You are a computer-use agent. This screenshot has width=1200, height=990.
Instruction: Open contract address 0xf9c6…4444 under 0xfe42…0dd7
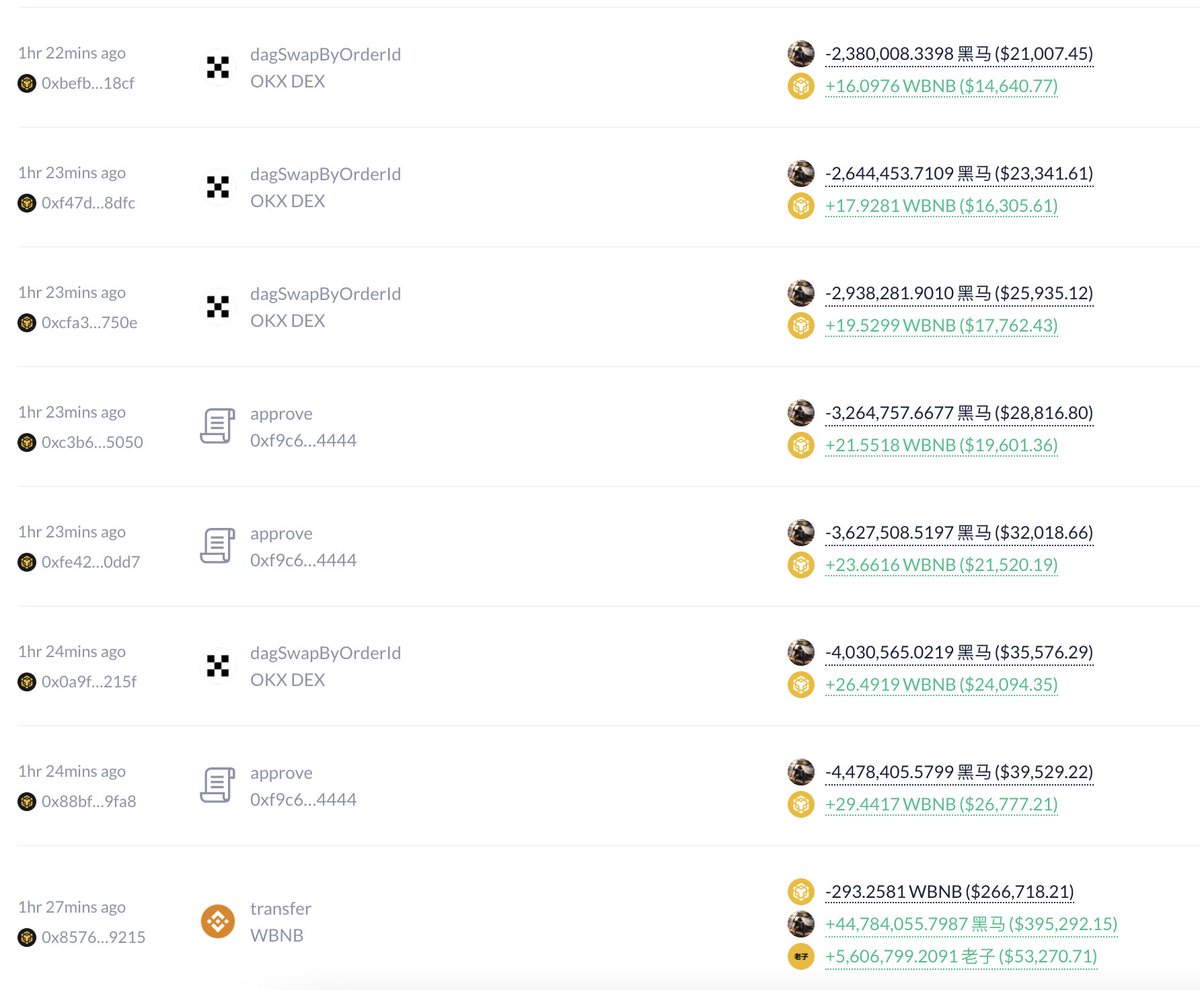(x=303, y=560)
